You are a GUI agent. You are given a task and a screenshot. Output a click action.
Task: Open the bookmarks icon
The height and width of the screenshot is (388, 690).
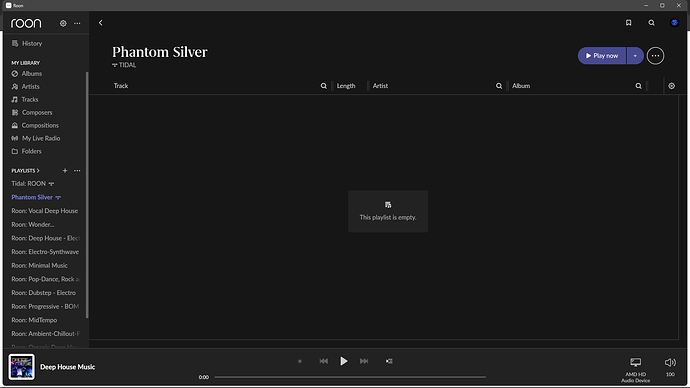tap(628, 23)
